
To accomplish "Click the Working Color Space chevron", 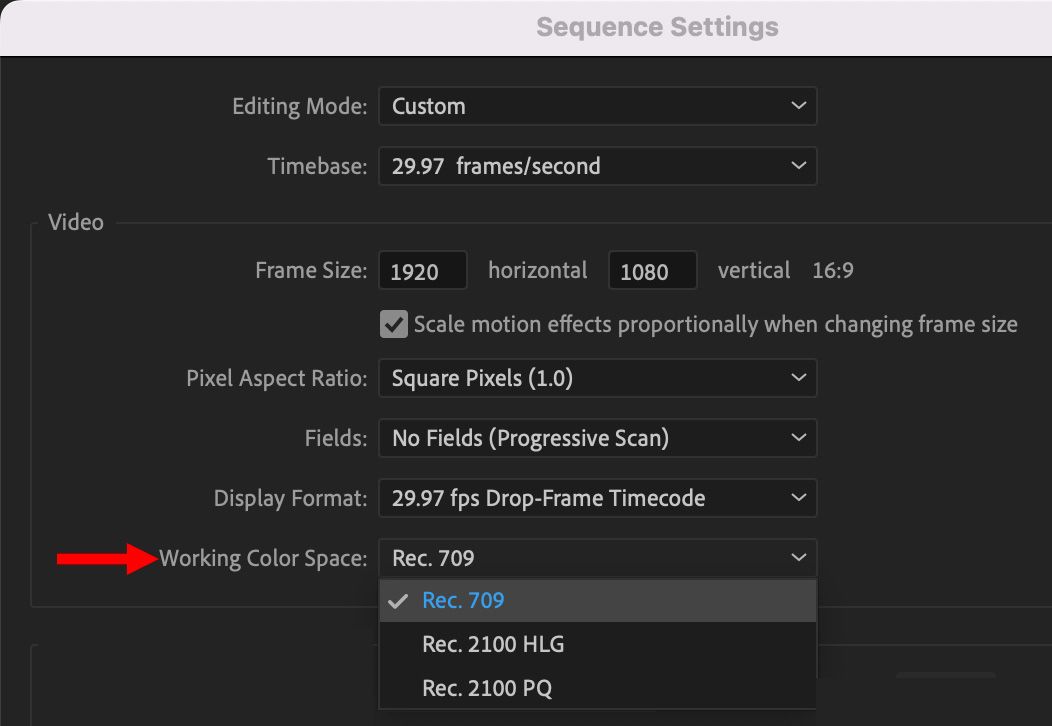I will pos(798,558).
